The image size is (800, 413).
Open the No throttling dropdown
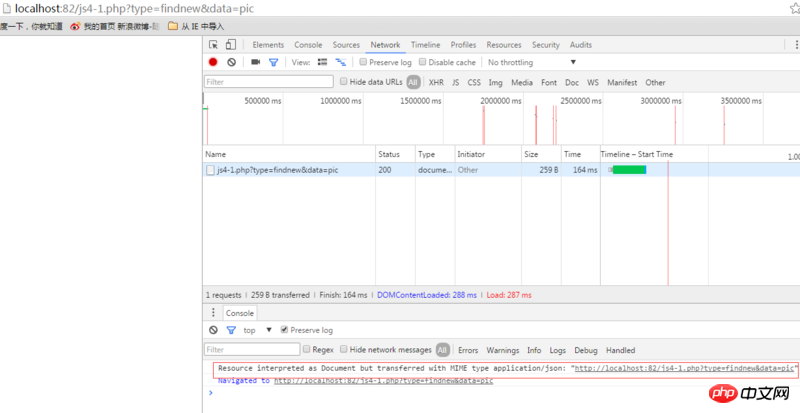[532, 62]
